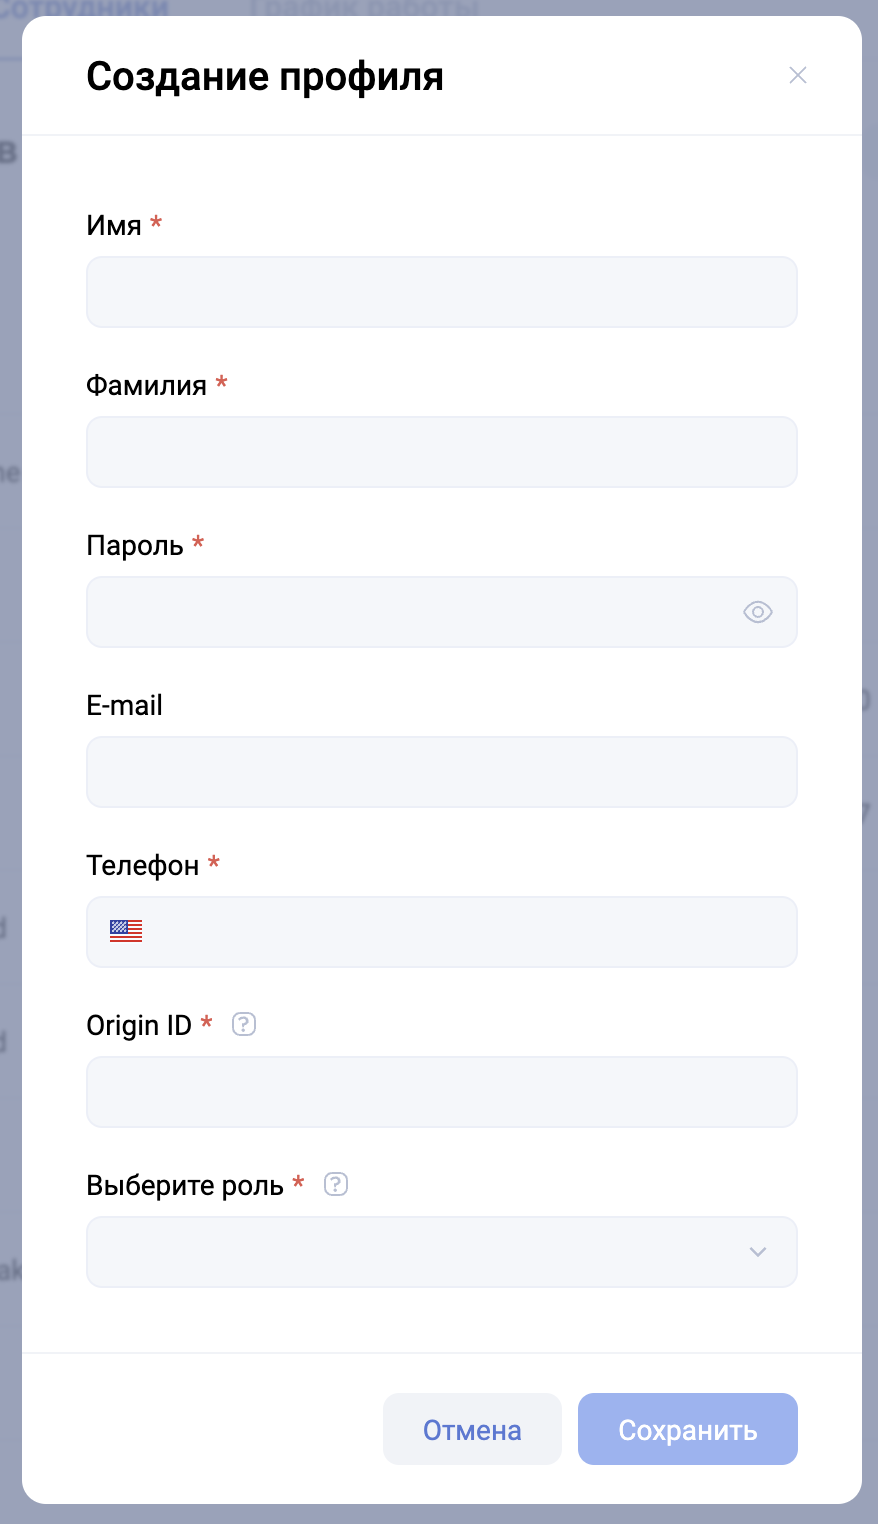Click the Origin ID label text

(x=139, y=1025)
